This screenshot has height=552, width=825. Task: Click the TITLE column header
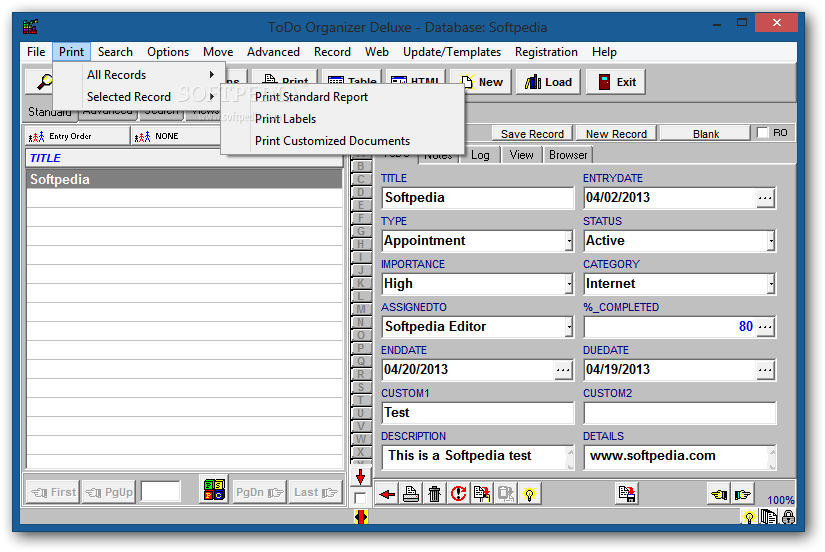(x=184, y=158)
